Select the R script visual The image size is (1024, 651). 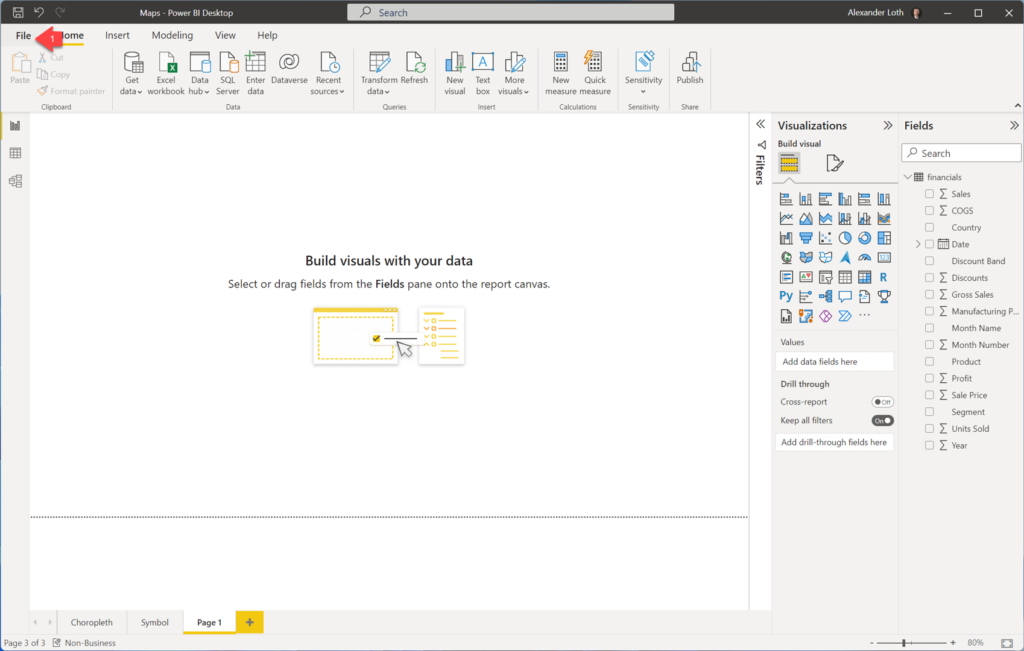884,276
